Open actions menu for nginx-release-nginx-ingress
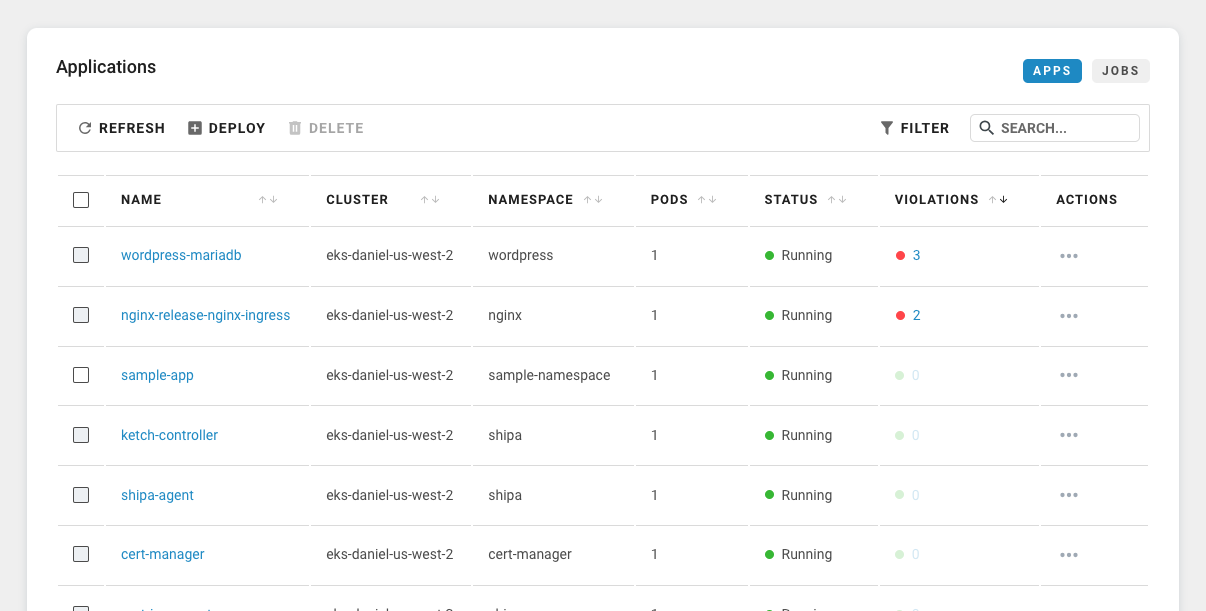The image size is (1206, 611). [x=1069, y=316]
